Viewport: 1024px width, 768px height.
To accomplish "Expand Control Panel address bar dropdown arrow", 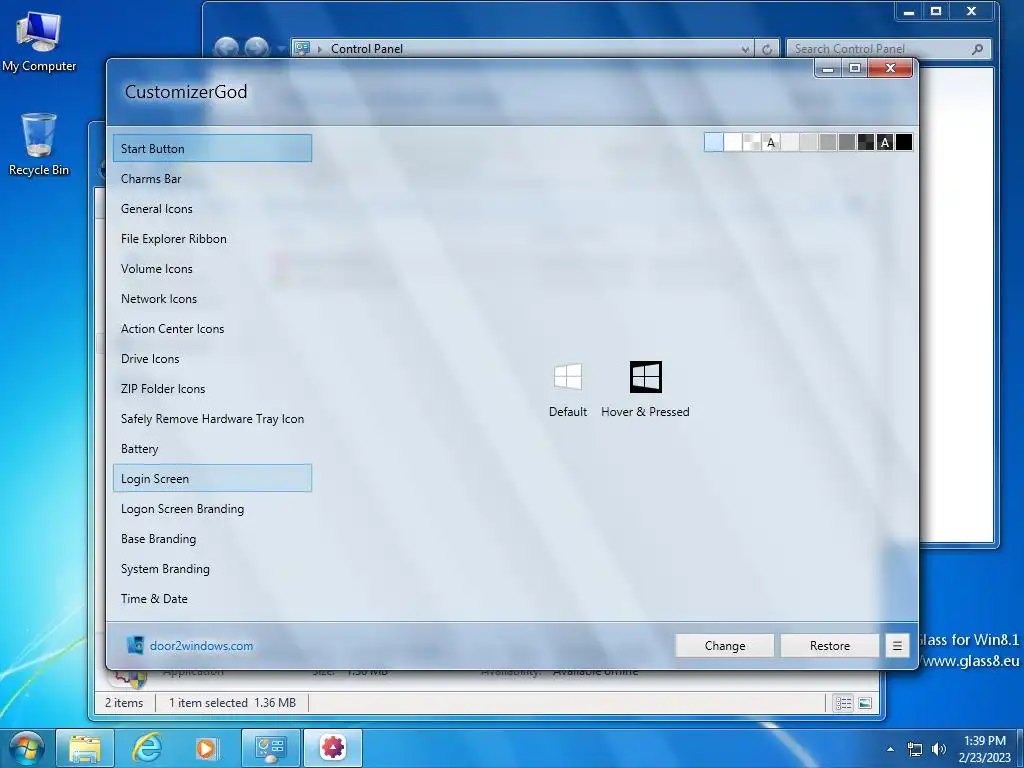I will (745, 49).
